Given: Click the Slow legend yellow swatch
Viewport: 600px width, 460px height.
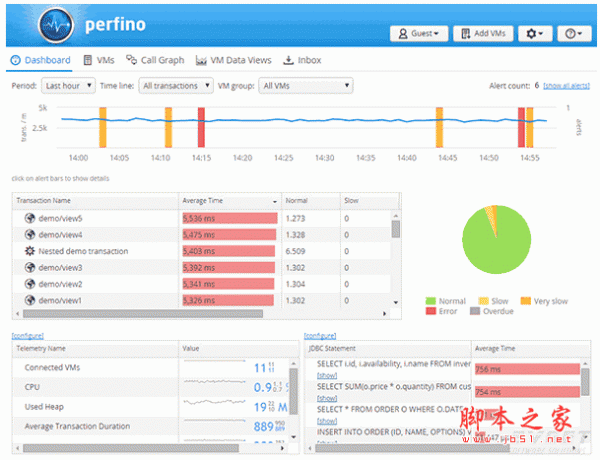Looking at the screenshot, I should [484, 301].
